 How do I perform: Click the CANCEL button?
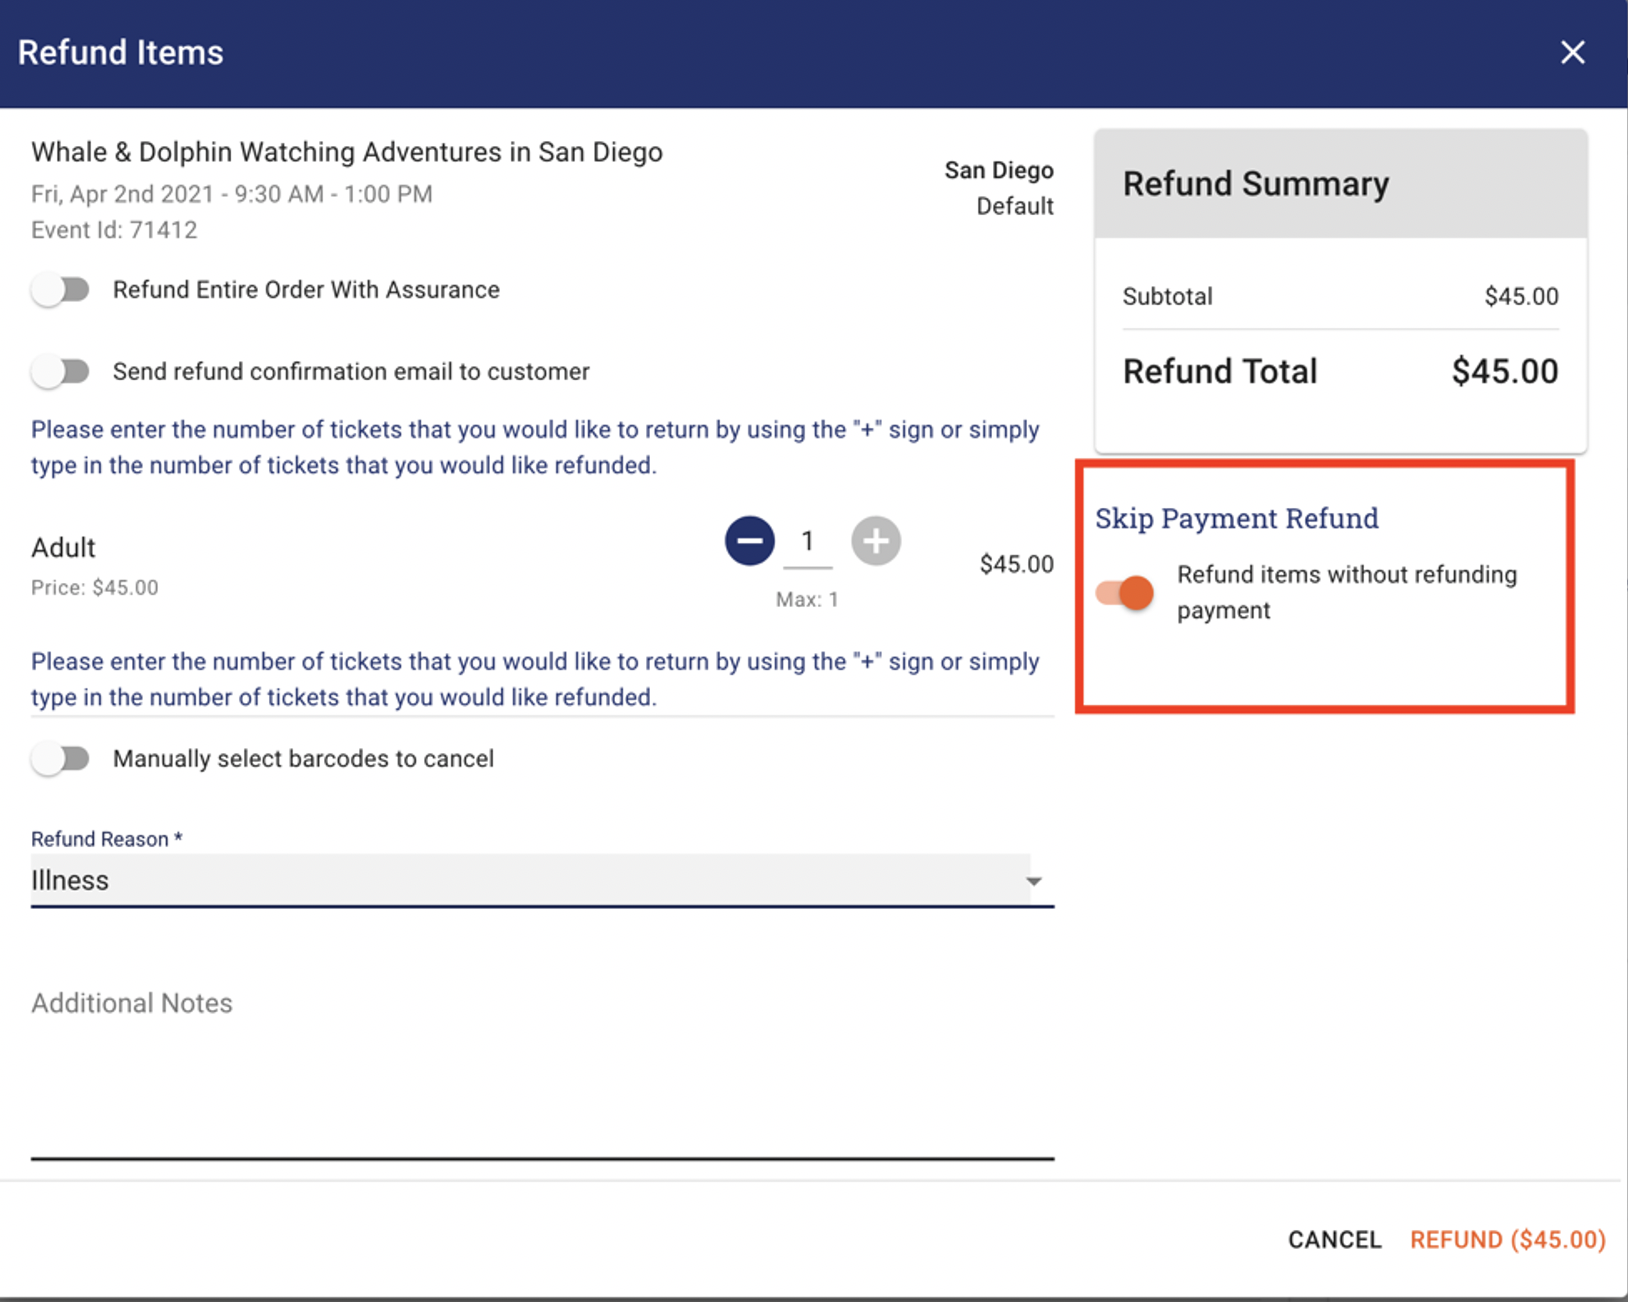1334,1240
